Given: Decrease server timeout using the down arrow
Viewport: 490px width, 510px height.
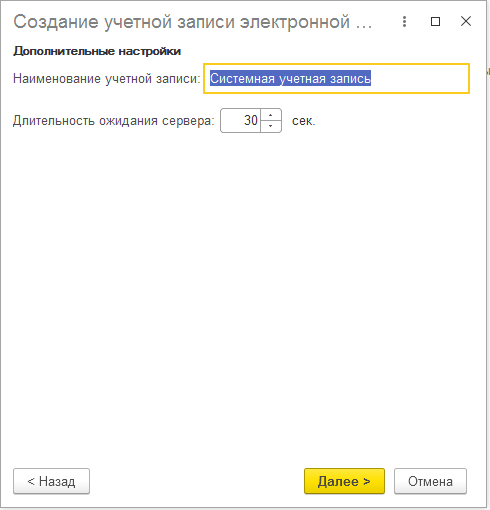Looking at the screenshot, I should click(x=271, y=126).
